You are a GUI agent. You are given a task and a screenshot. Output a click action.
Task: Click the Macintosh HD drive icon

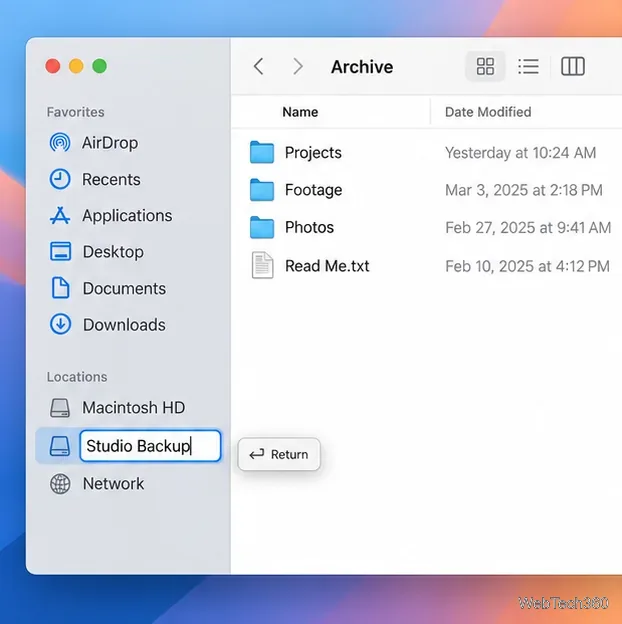[x=60, y=408]
